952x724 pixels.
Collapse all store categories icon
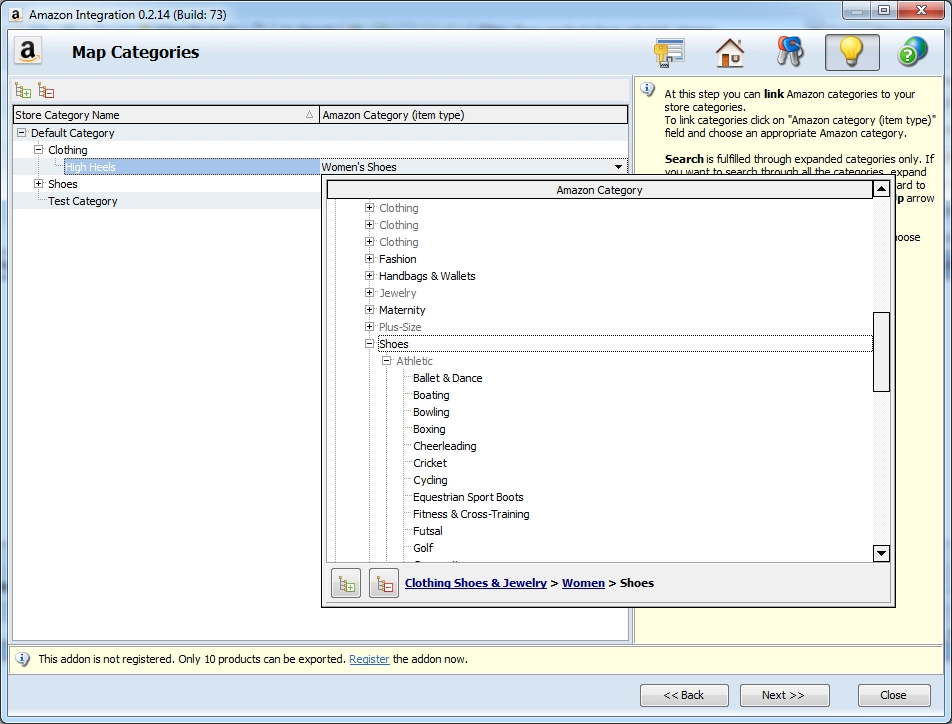(46, 91)
